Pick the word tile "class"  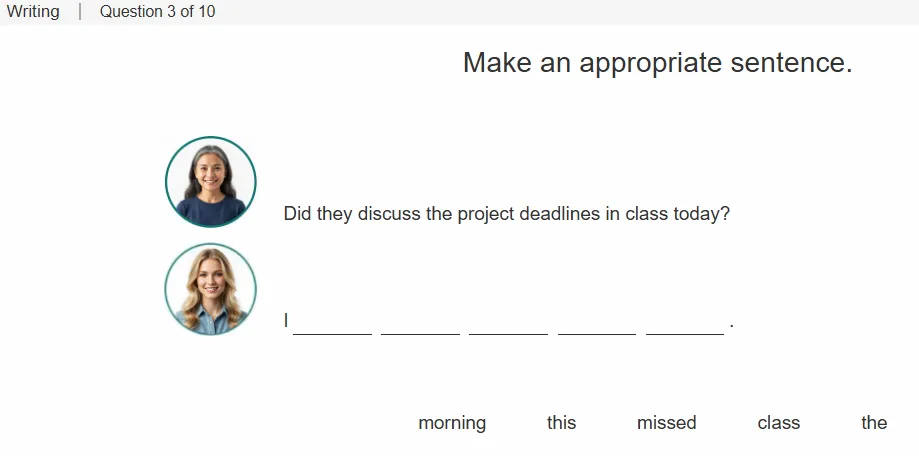[778, 423]
